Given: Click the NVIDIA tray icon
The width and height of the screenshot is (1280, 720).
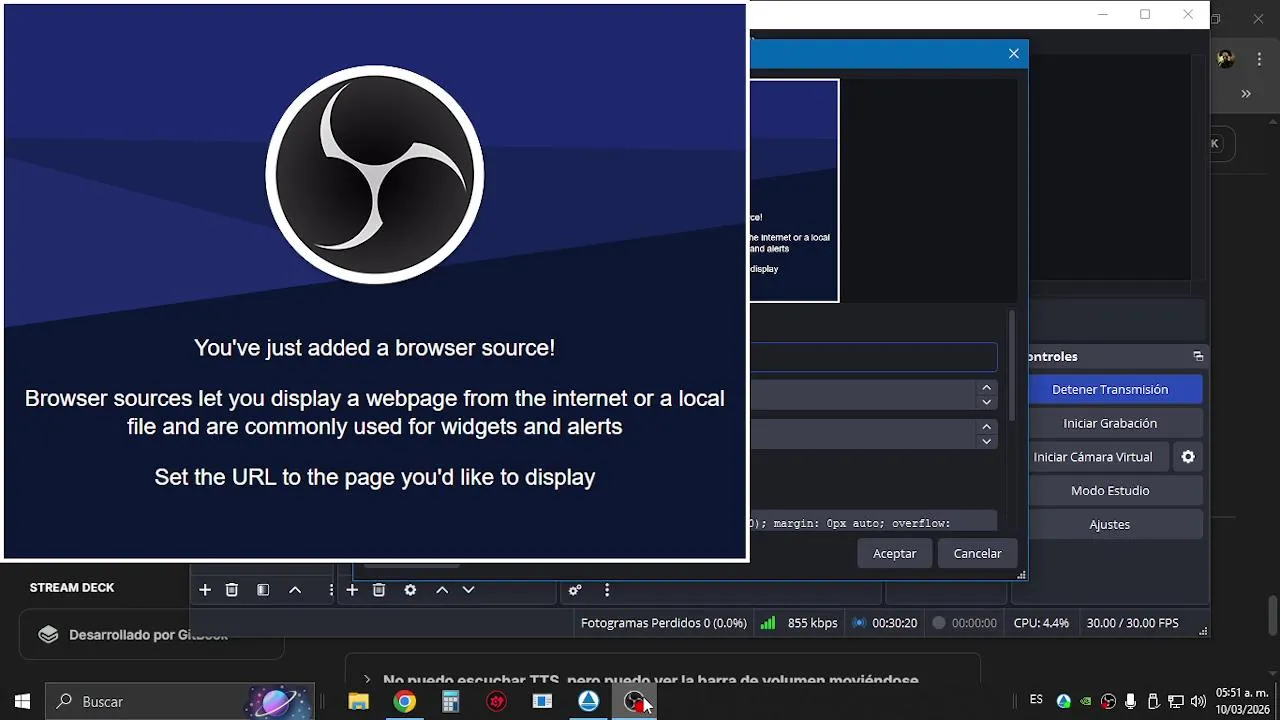Looking at the screenshot, I should pos(1086,702).
